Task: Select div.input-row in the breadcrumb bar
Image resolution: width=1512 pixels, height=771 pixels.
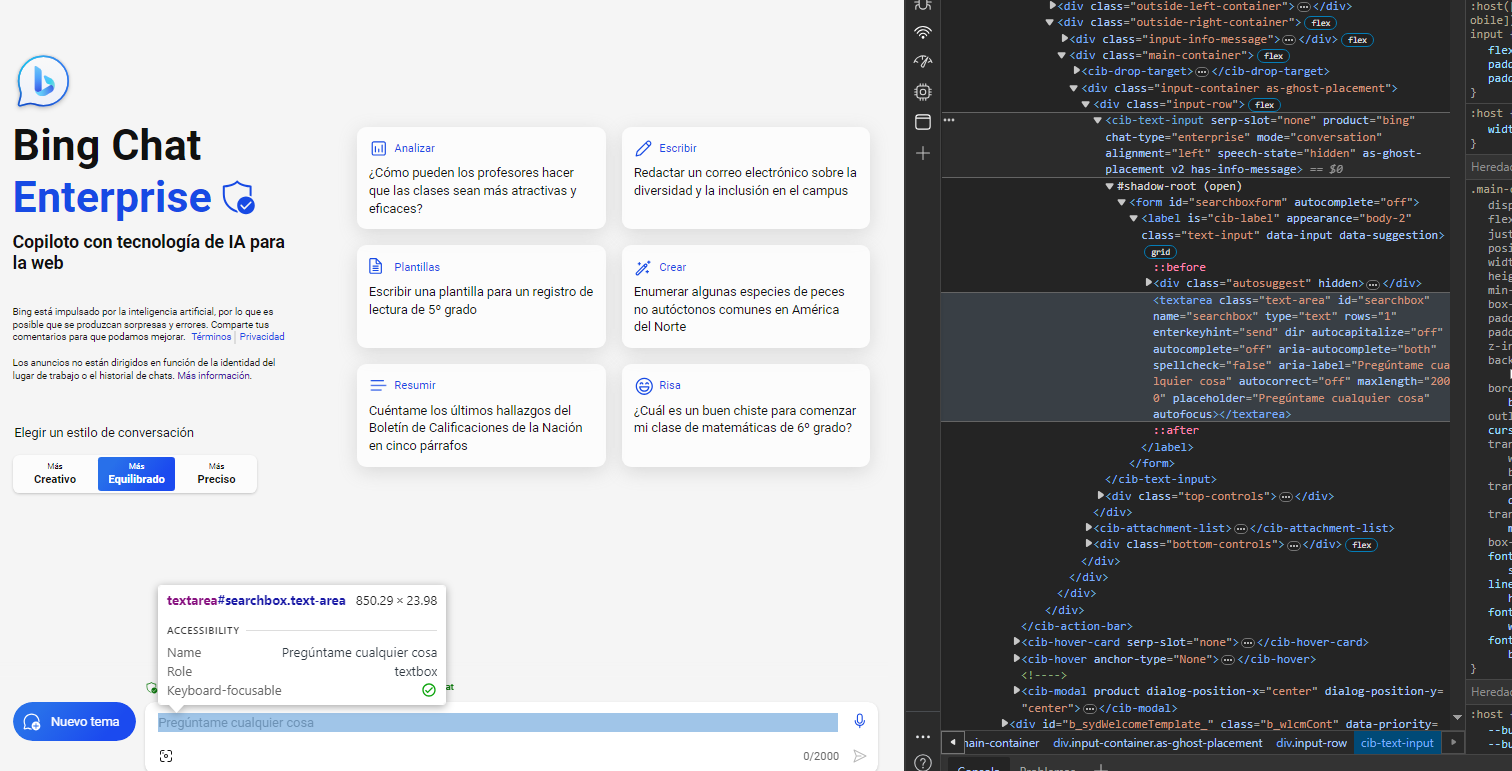Action: point(1311,743)
